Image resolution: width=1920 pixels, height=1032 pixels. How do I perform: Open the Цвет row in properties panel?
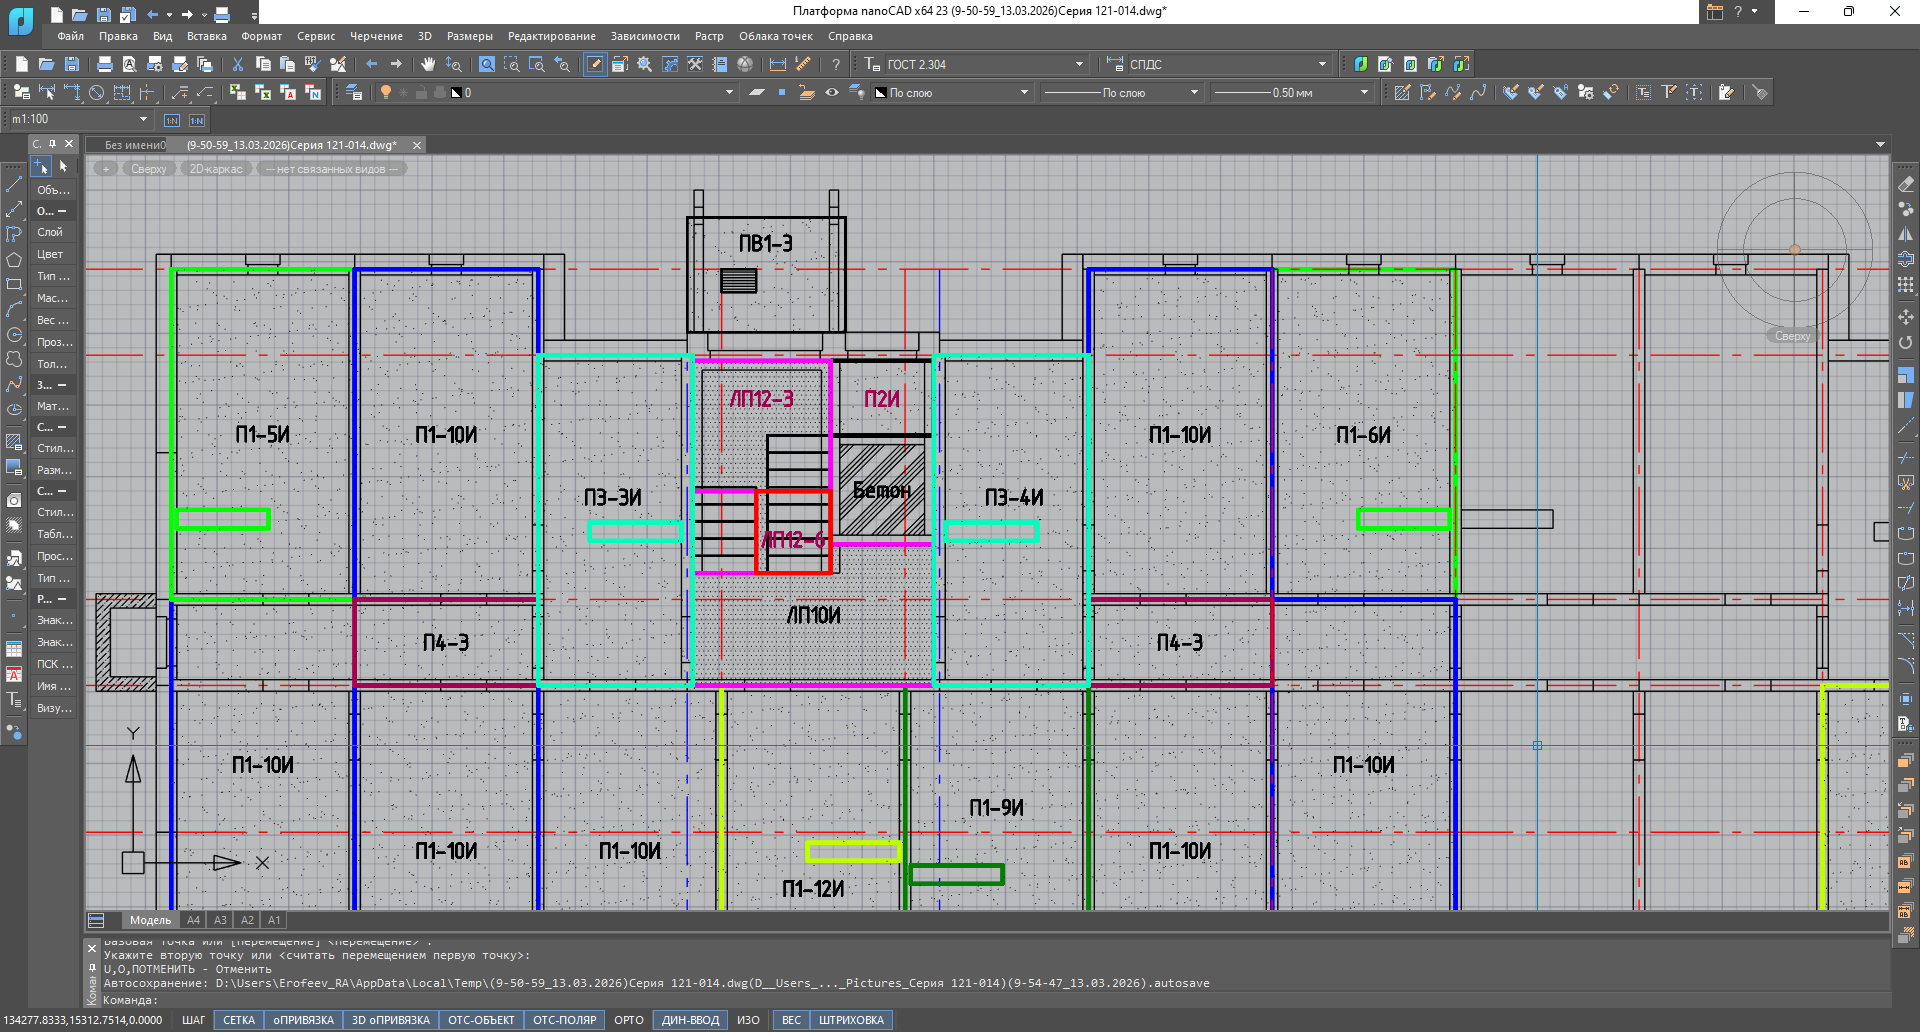54,254
